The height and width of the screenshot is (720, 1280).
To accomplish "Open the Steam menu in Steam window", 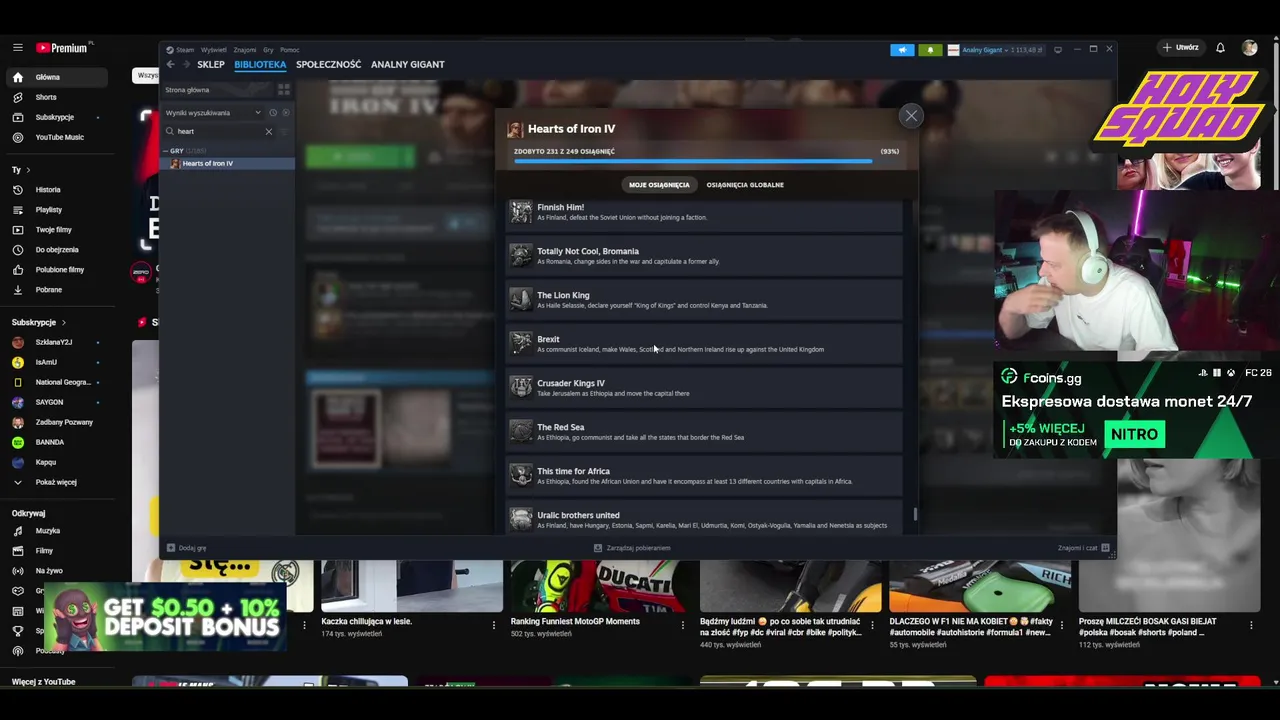I will (185, 50).
